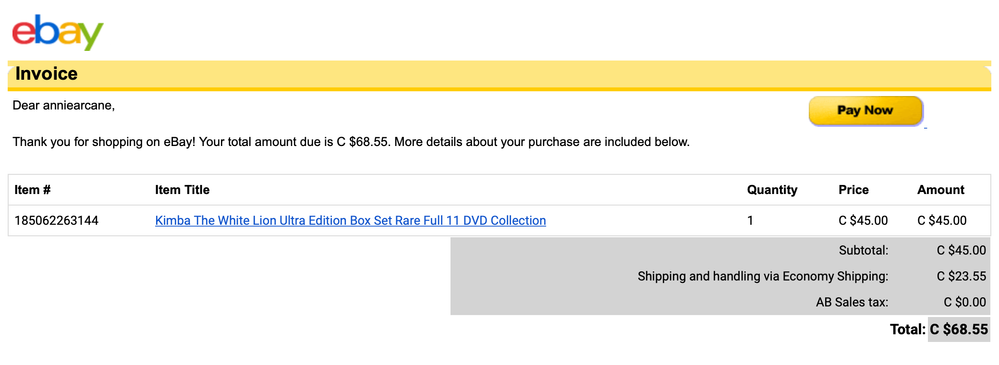Click the Subtotal label

pyautogui.click(x=863, y=250)
